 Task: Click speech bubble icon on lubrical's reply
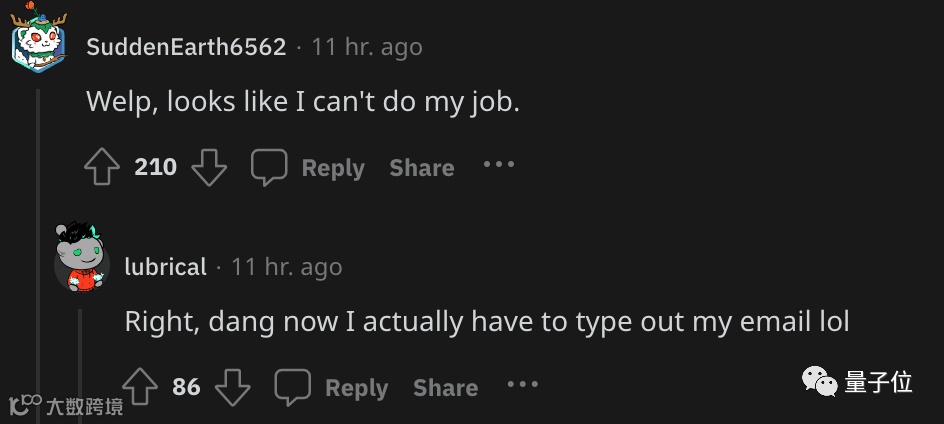tap(292, 387)
